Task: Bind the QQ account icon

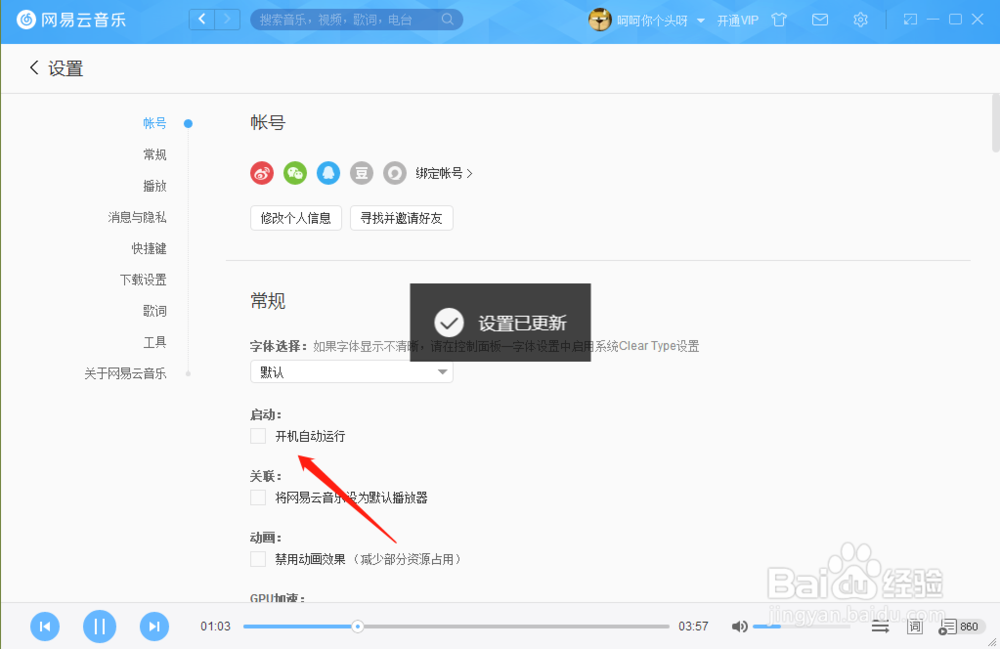Action: point(328,173)
